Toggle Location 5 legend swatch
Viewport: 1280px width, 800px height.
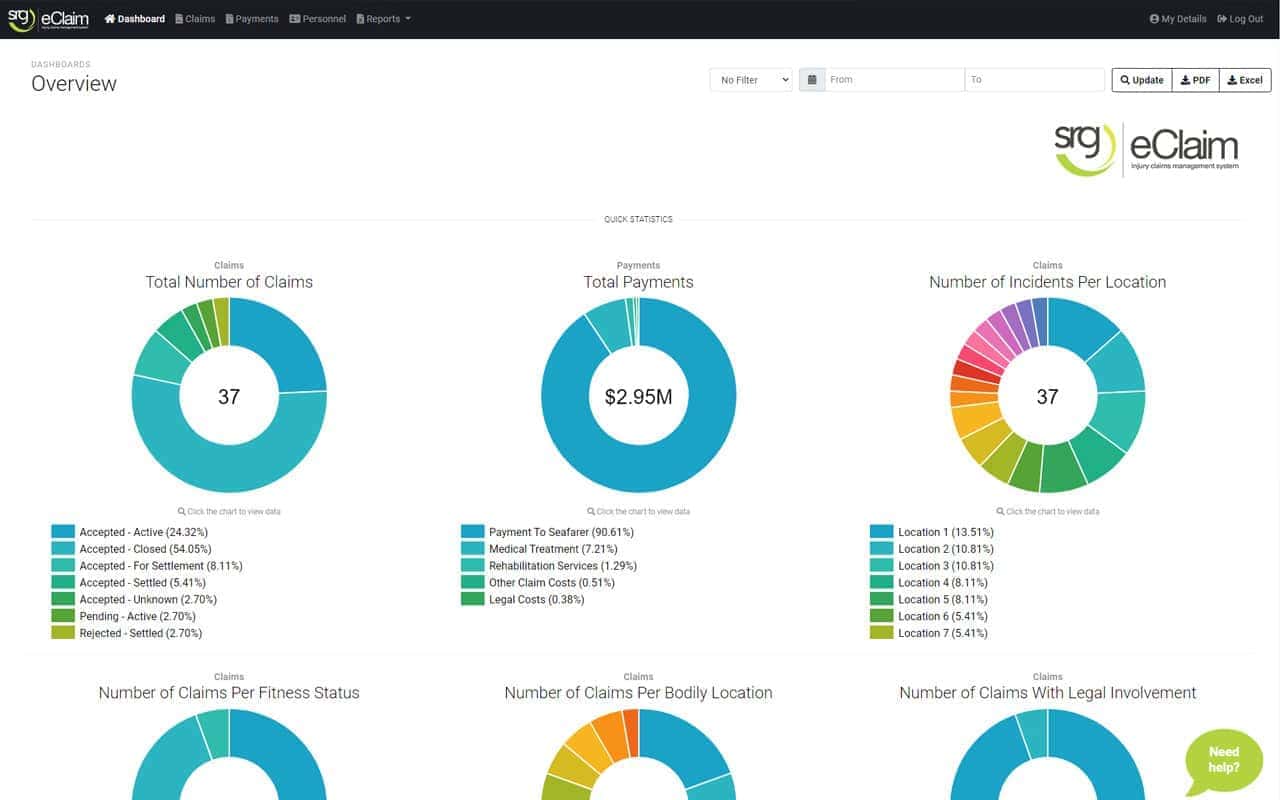coord(881,600)
